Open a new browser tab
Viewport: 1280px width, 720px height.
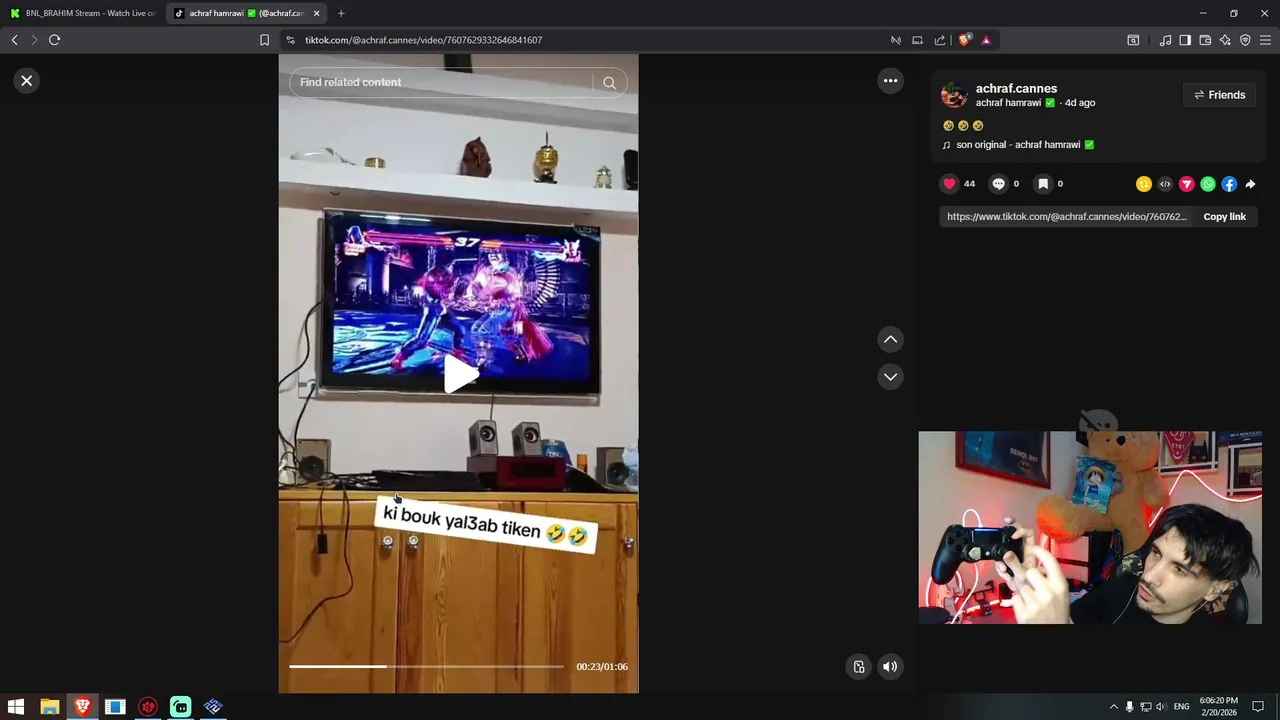(341, 13)
